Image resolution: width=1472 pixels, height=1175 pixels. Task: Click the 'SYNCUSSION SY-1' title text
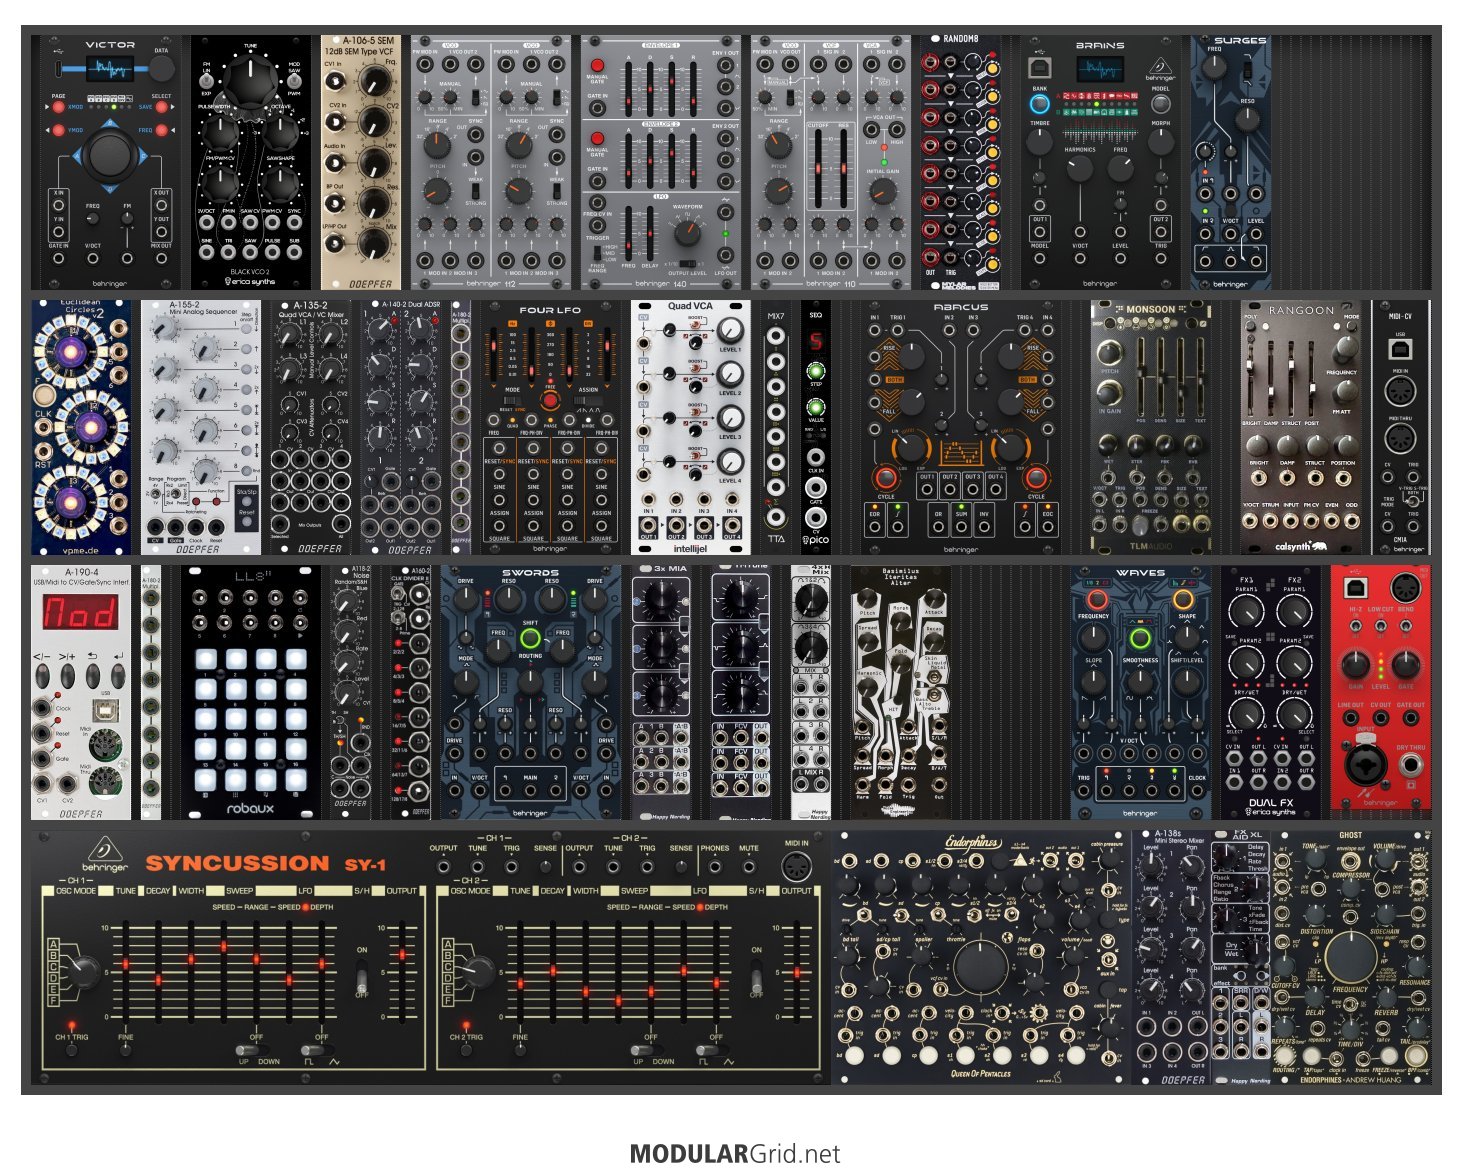pos(265,863)
